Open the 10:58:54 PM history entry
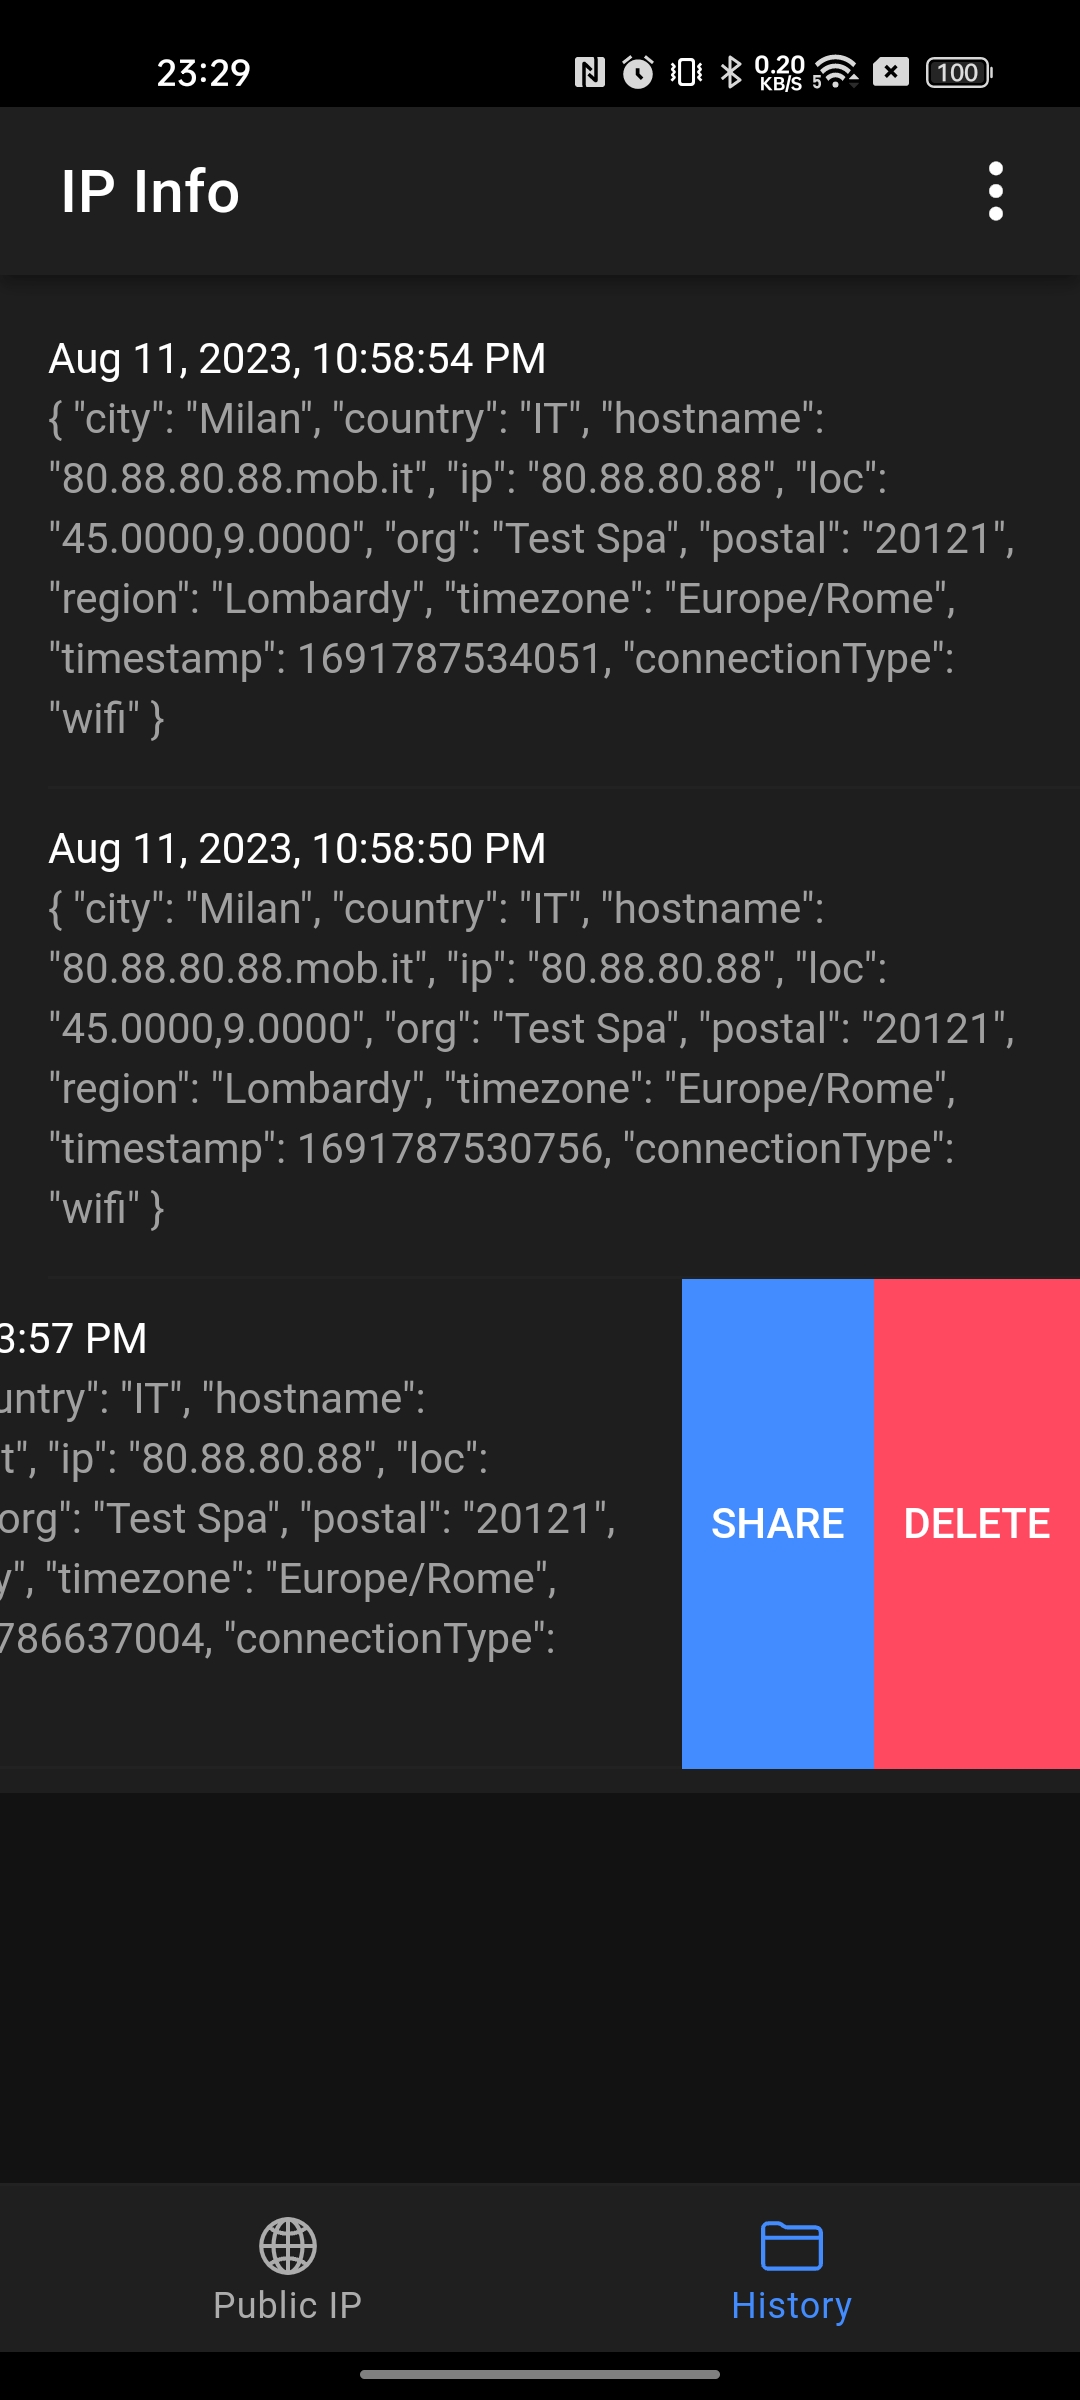Image resolution: width=1080 pixels, height=2400 pixels. click(x=540, y=539)
